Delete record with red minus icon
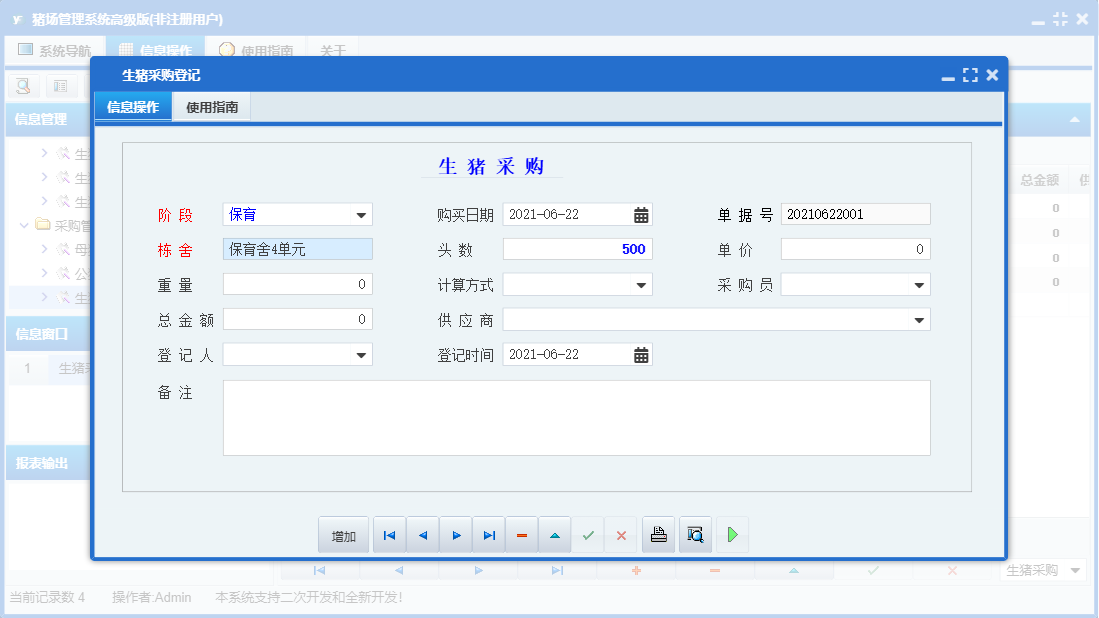The image size is (1099, 618). (522, 536)
